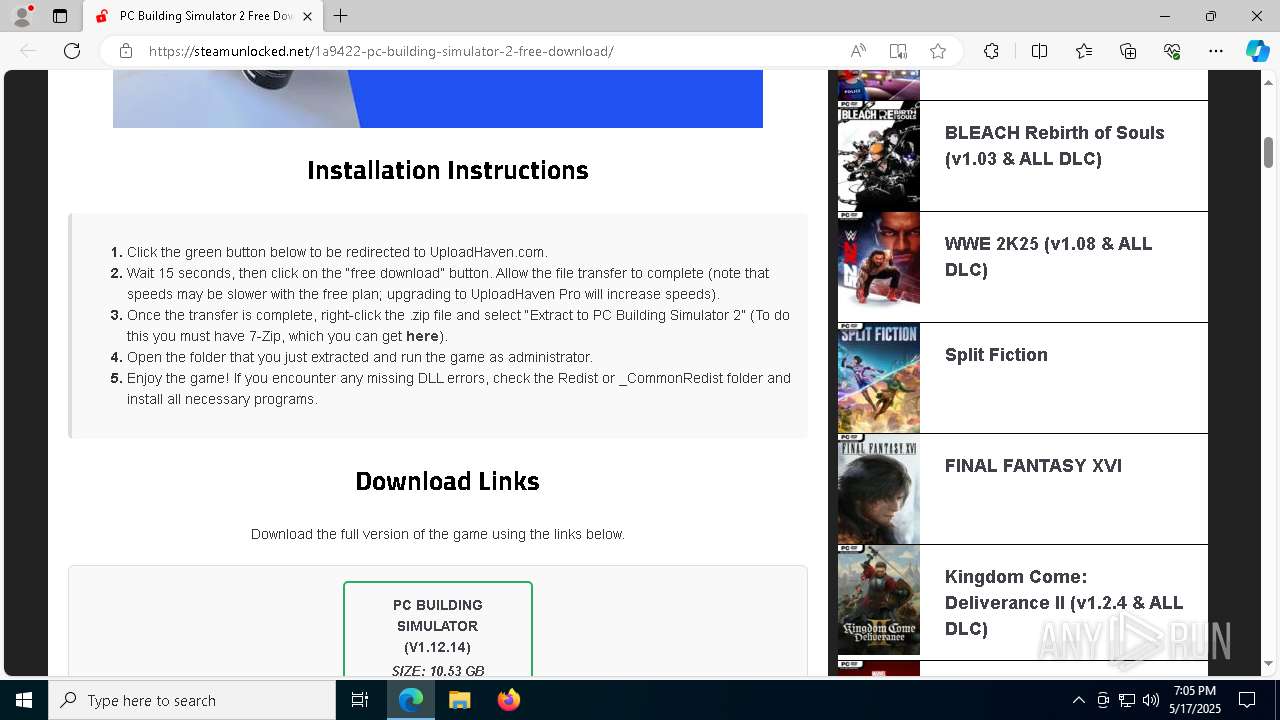Open the Meet Now tray icon
This screenshot has height=720, width=1280.
pos(1102,700)
